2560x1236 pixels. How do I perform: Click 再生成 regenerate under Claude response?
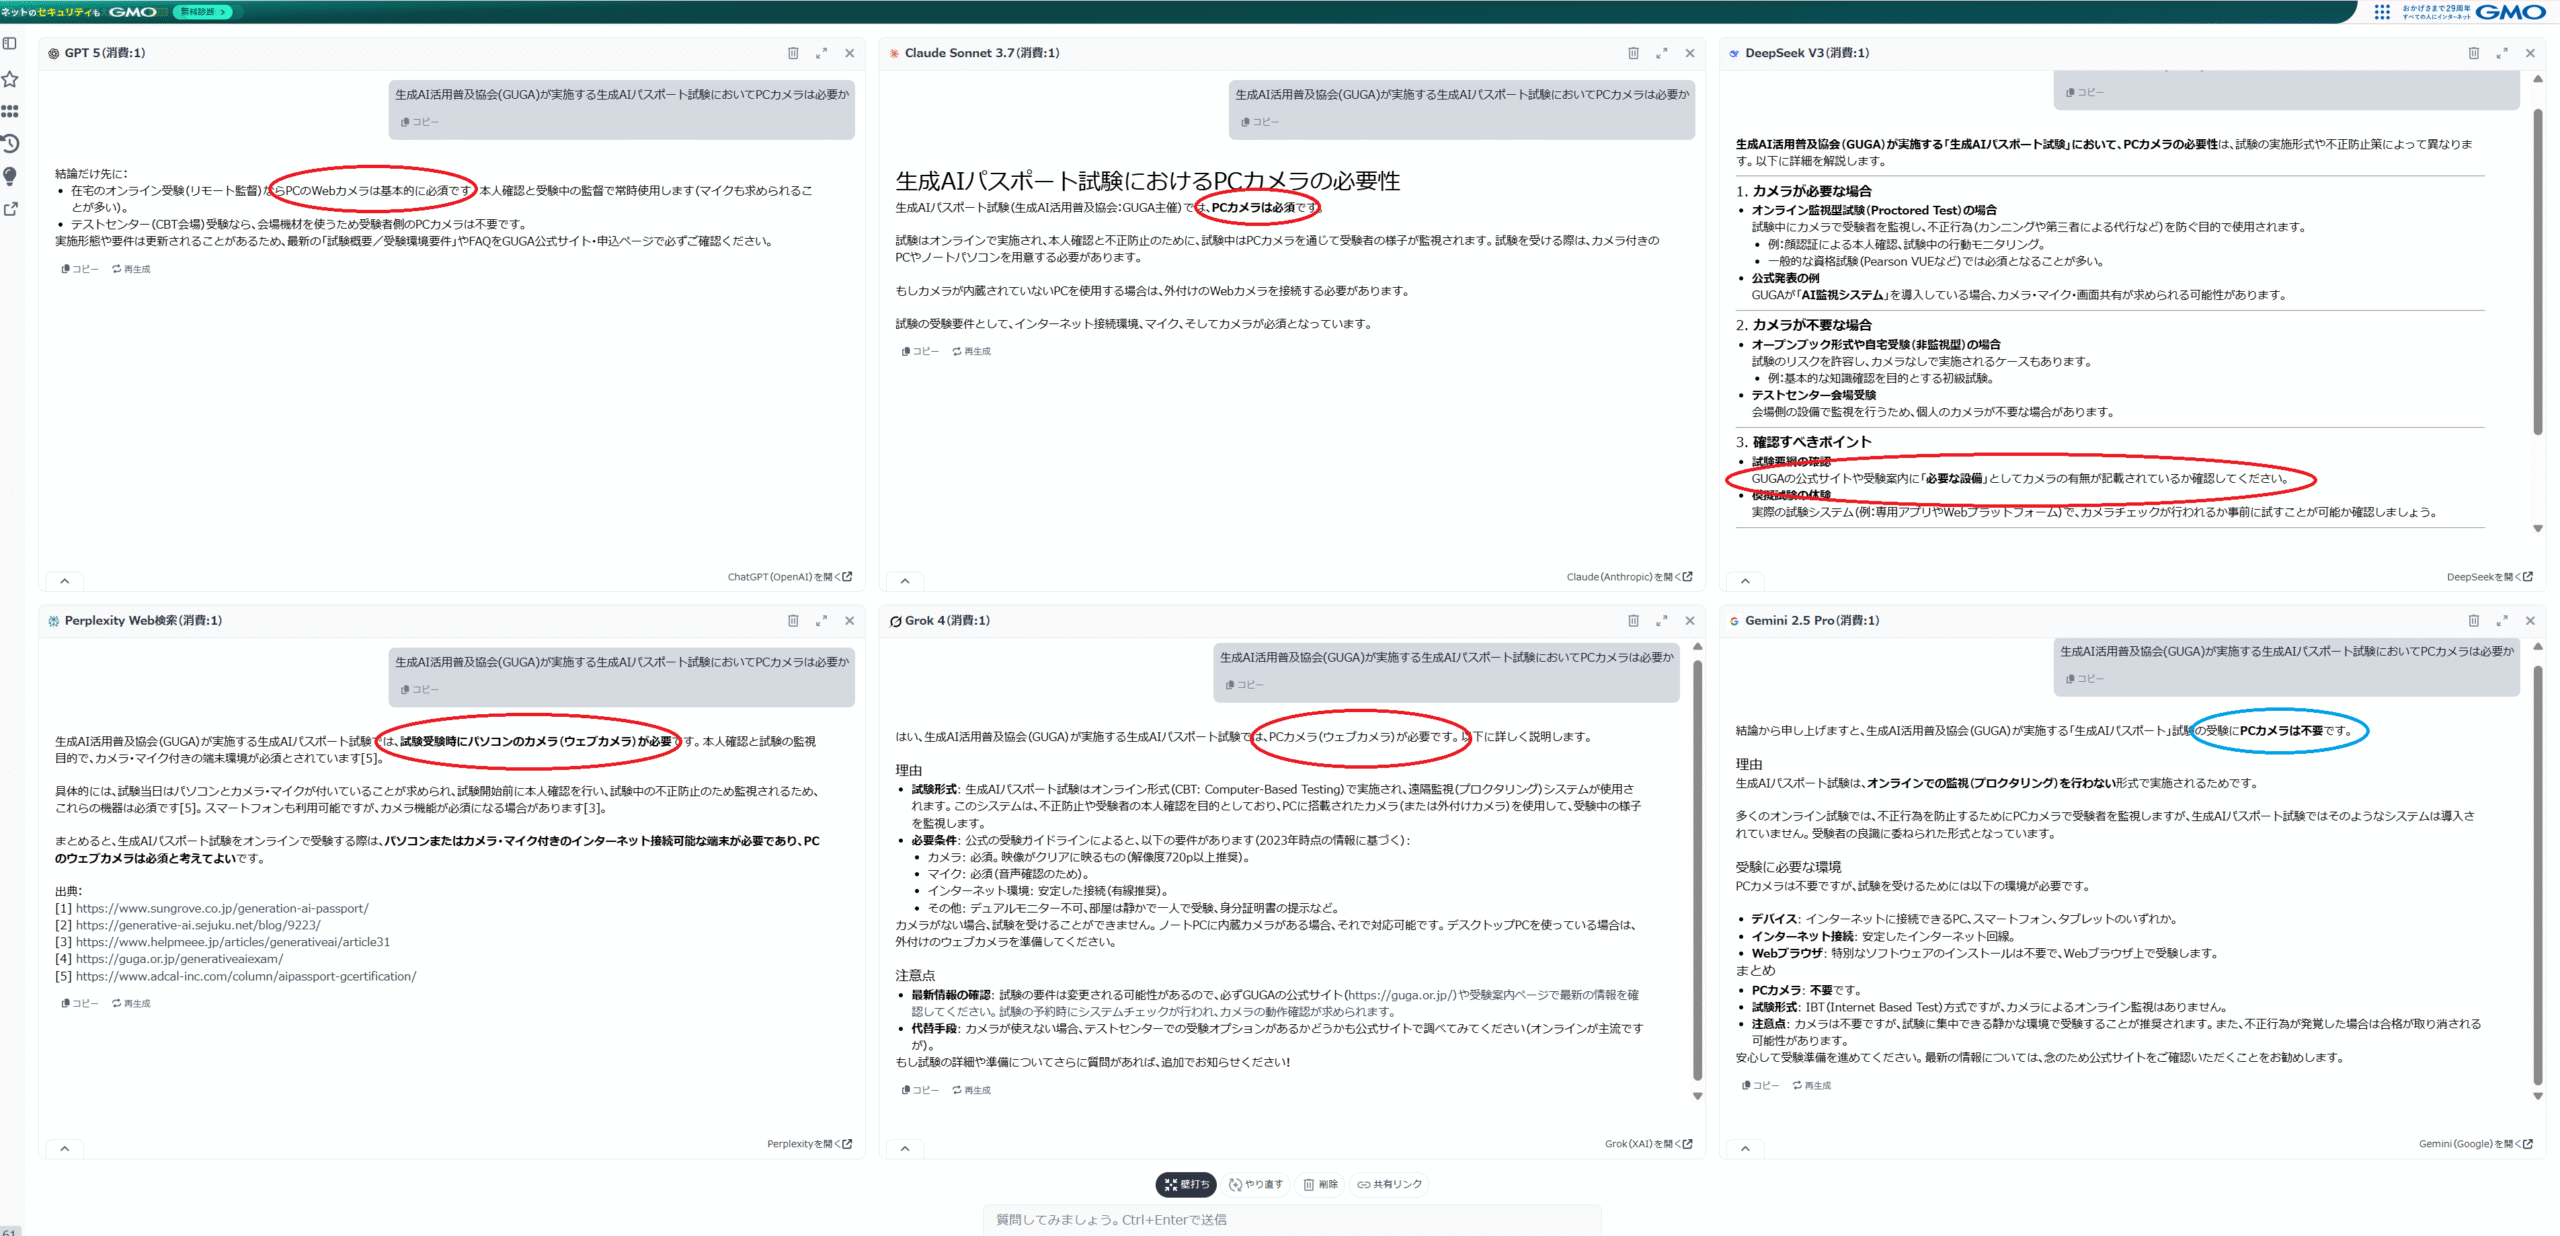972,352
